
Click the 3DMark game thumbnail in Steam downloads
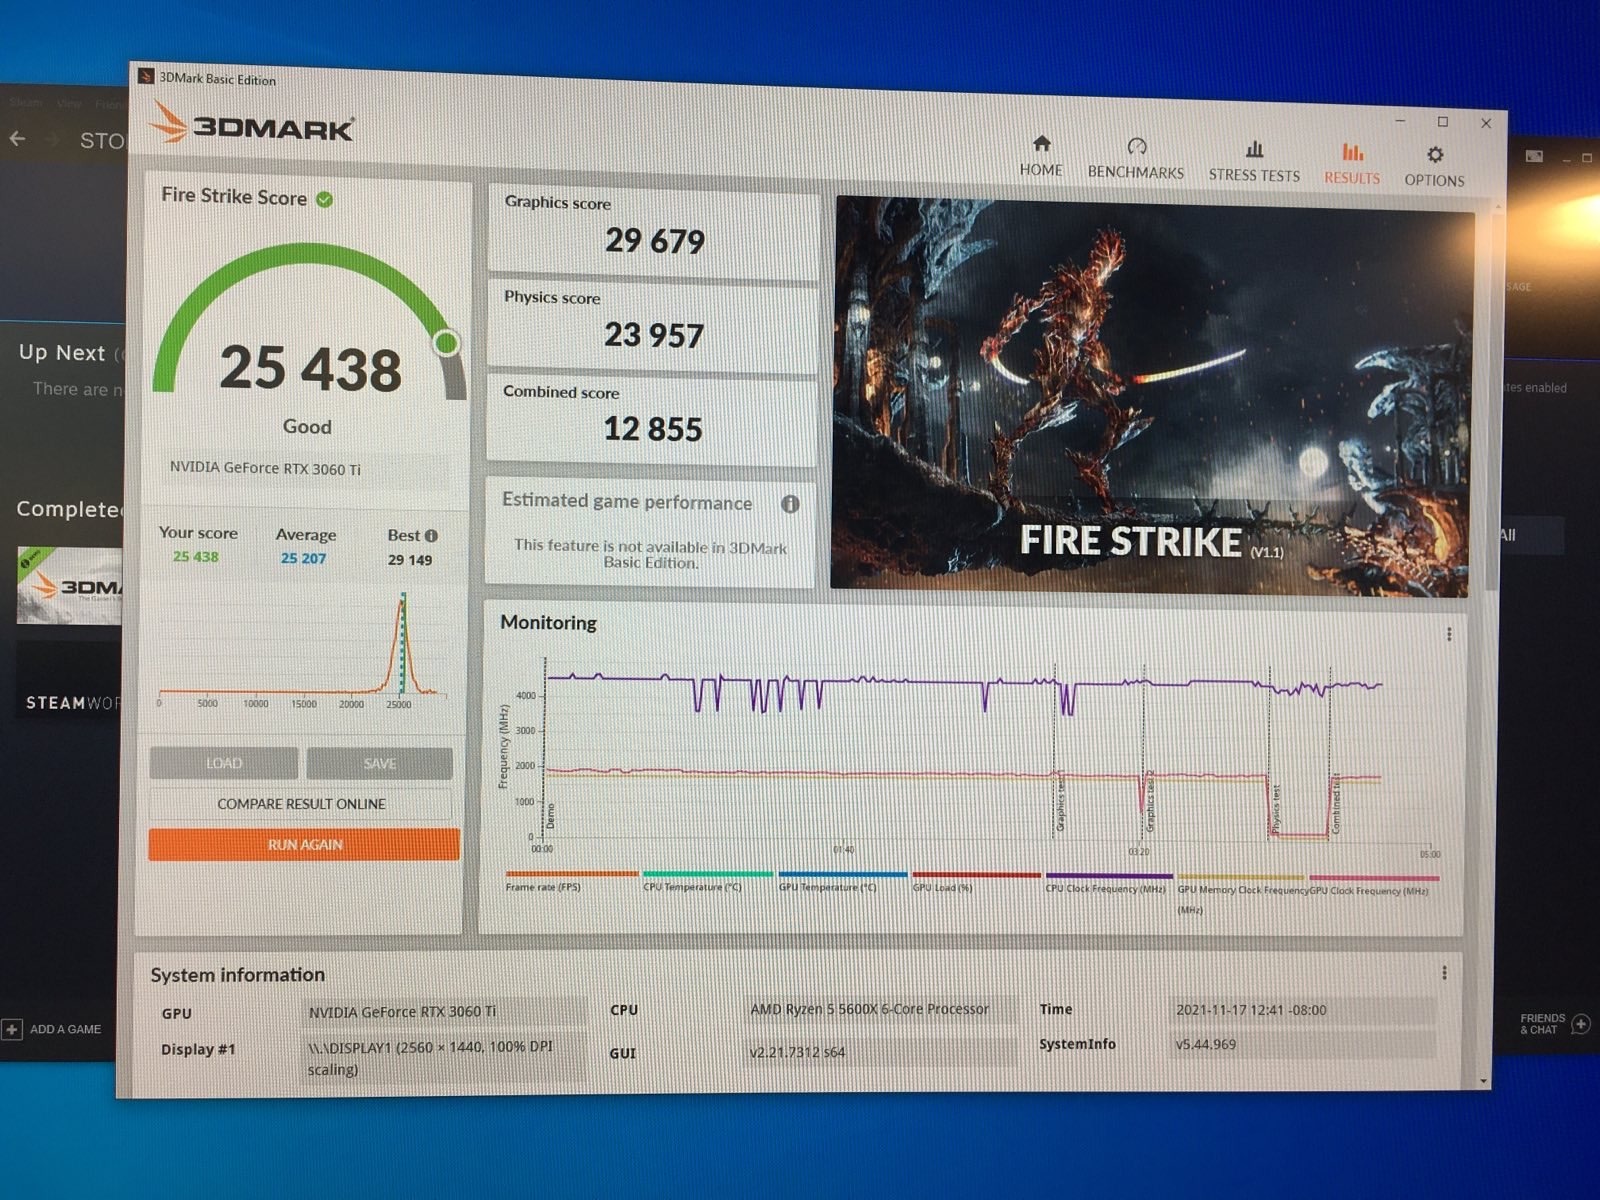(x=69, y=585)
